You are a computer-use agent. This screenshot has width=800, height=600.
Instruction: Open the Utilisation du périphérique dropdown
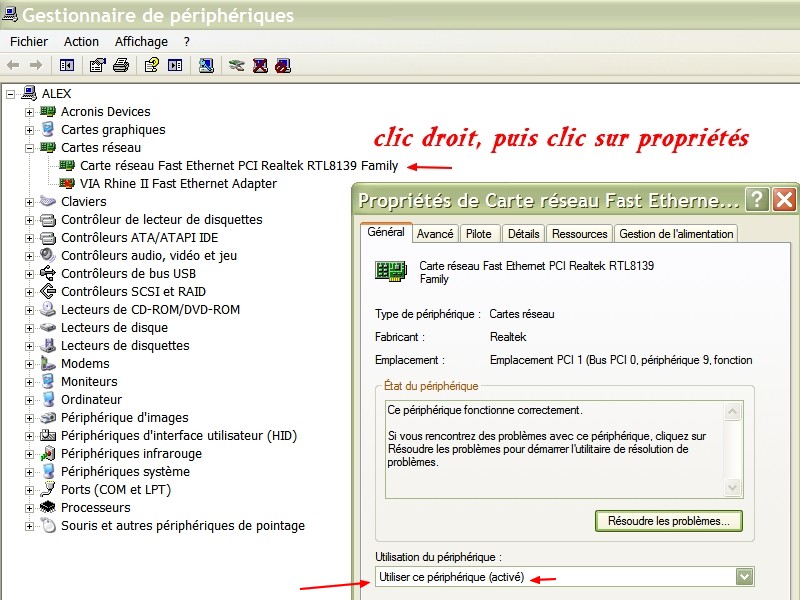coord(744,577)
